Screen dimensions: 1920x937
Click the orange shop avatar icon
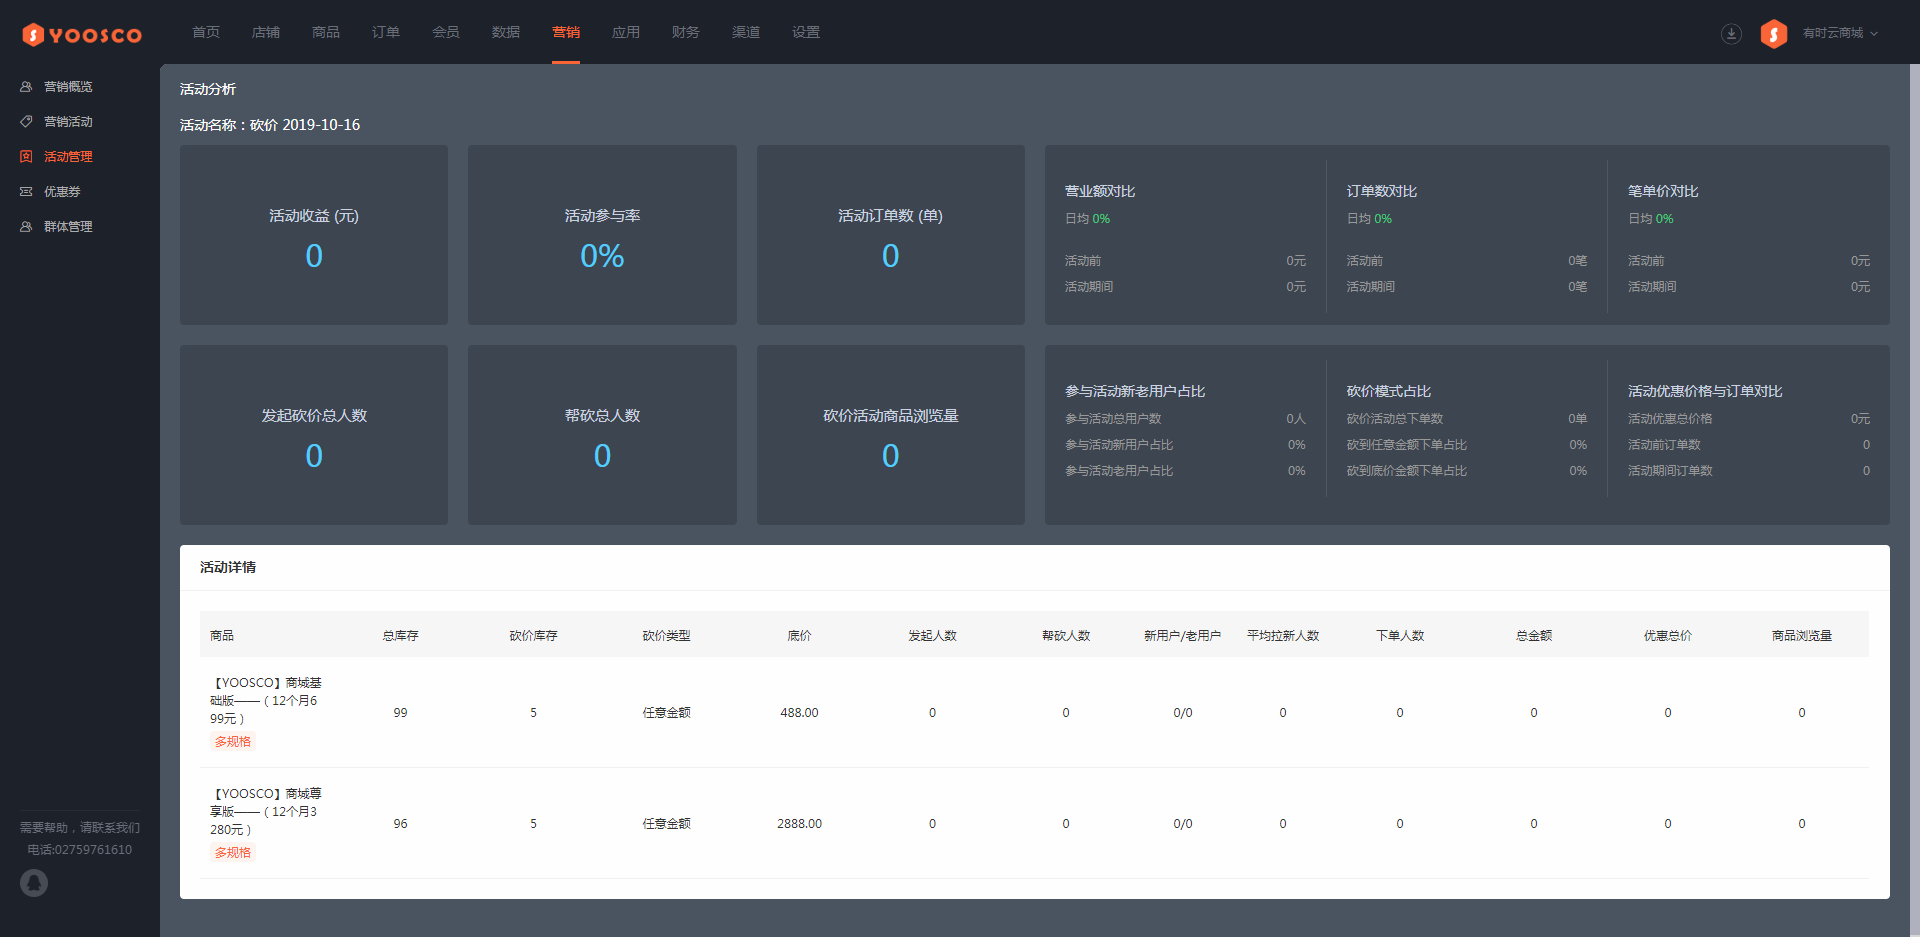(x=1774, y=34)
